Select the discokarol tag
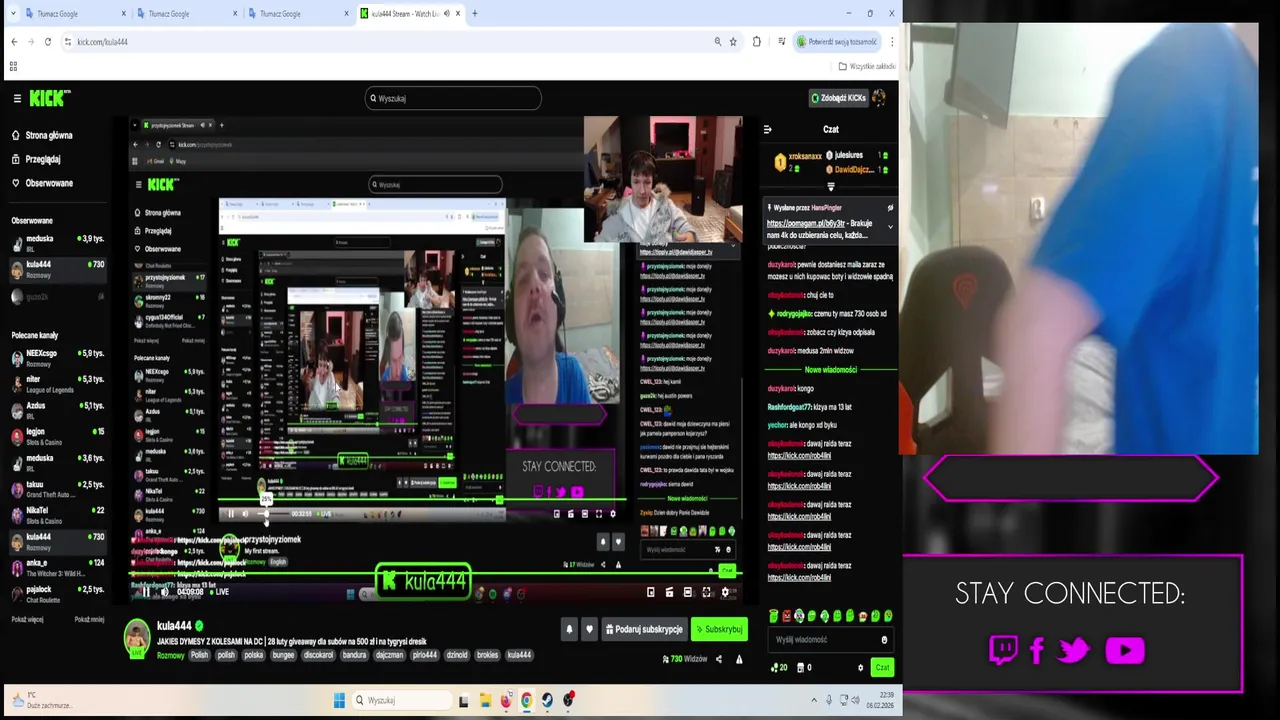 pyautogui.click(x=318, y=655)
